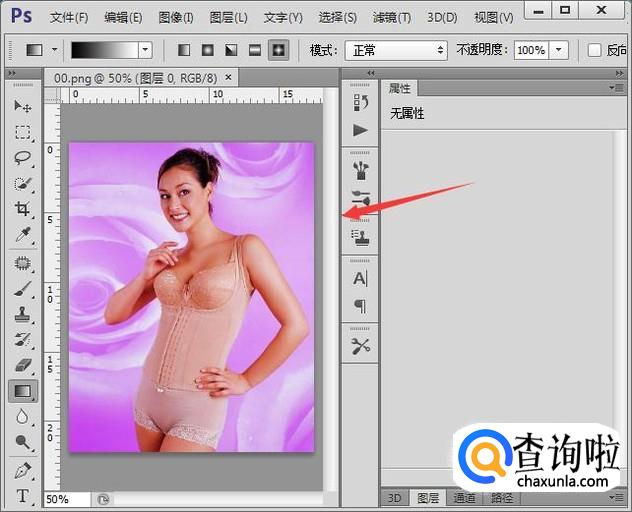Screen dimensions: 632x512
Task: Pick the Eyedropper tool
Action: pos(22,236)
